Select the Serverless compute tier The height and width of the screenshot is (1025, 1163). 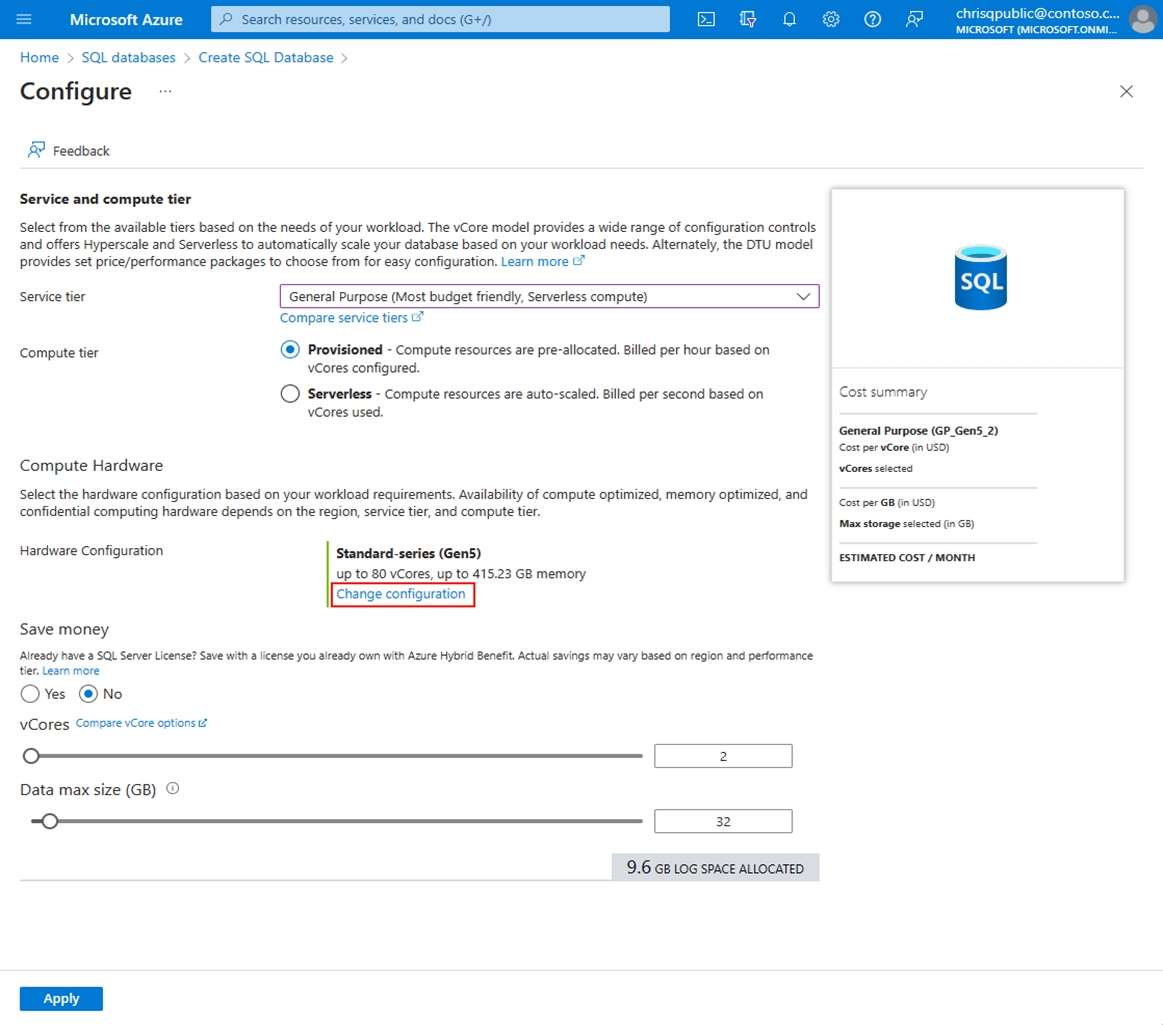pyautogui.click(x=290, y=394)
